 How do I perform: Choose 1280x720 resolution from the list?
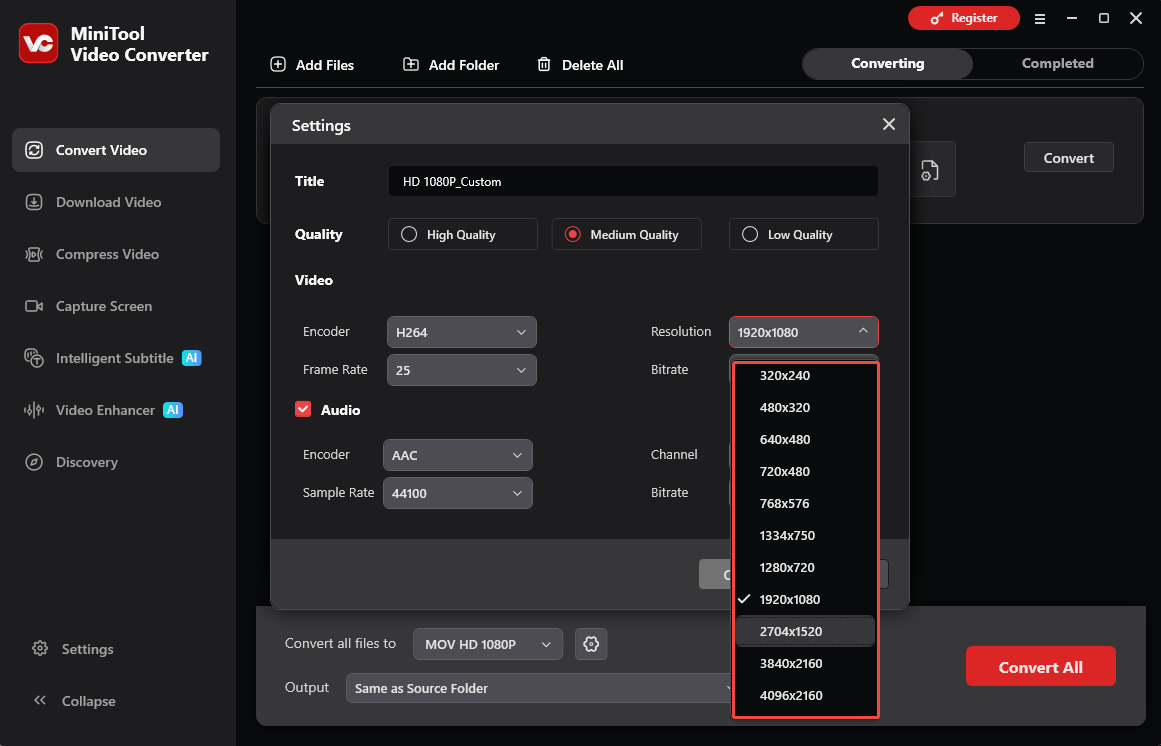point(805,567)
